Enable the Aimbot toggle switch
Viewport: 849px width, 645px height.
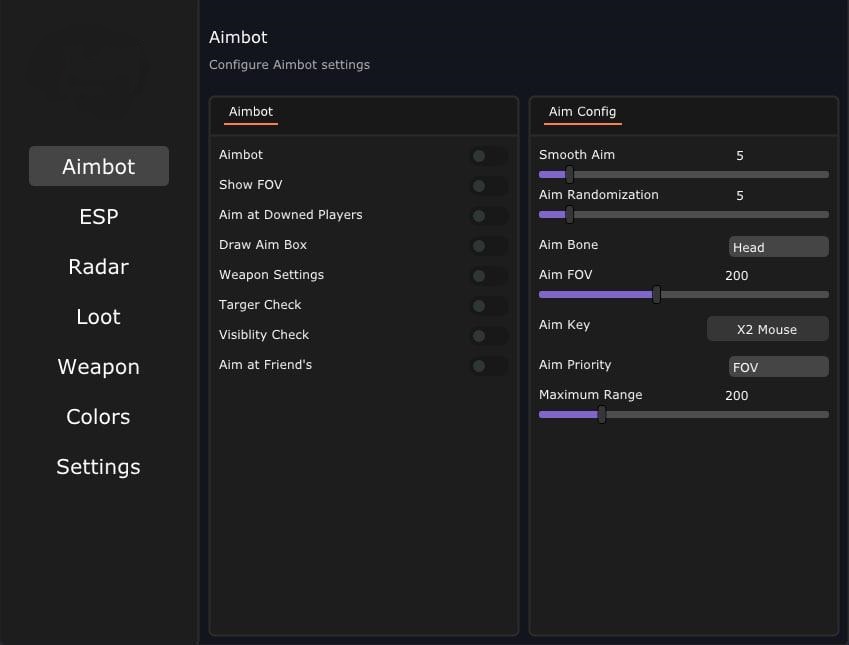(488, 155)
